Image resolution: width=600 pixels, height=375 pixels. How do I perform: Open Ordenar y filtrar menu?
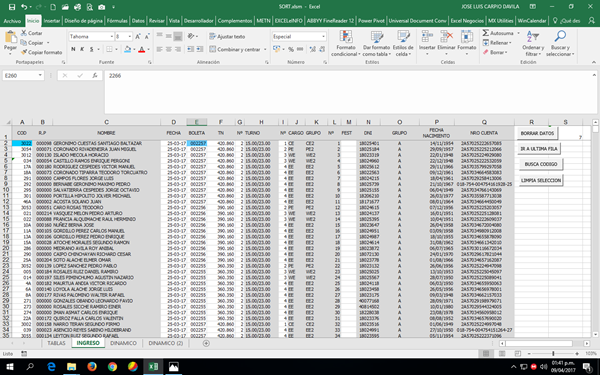pyautogui.click(x=533, y=44)
